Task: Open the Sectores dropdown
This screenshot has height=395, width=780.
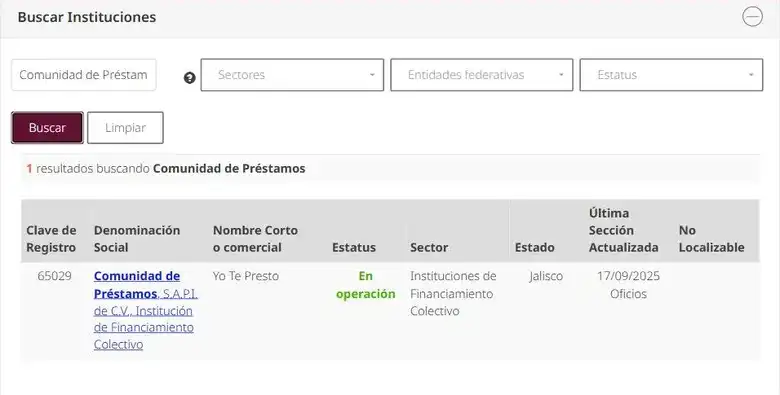Action: pos(292,75)
